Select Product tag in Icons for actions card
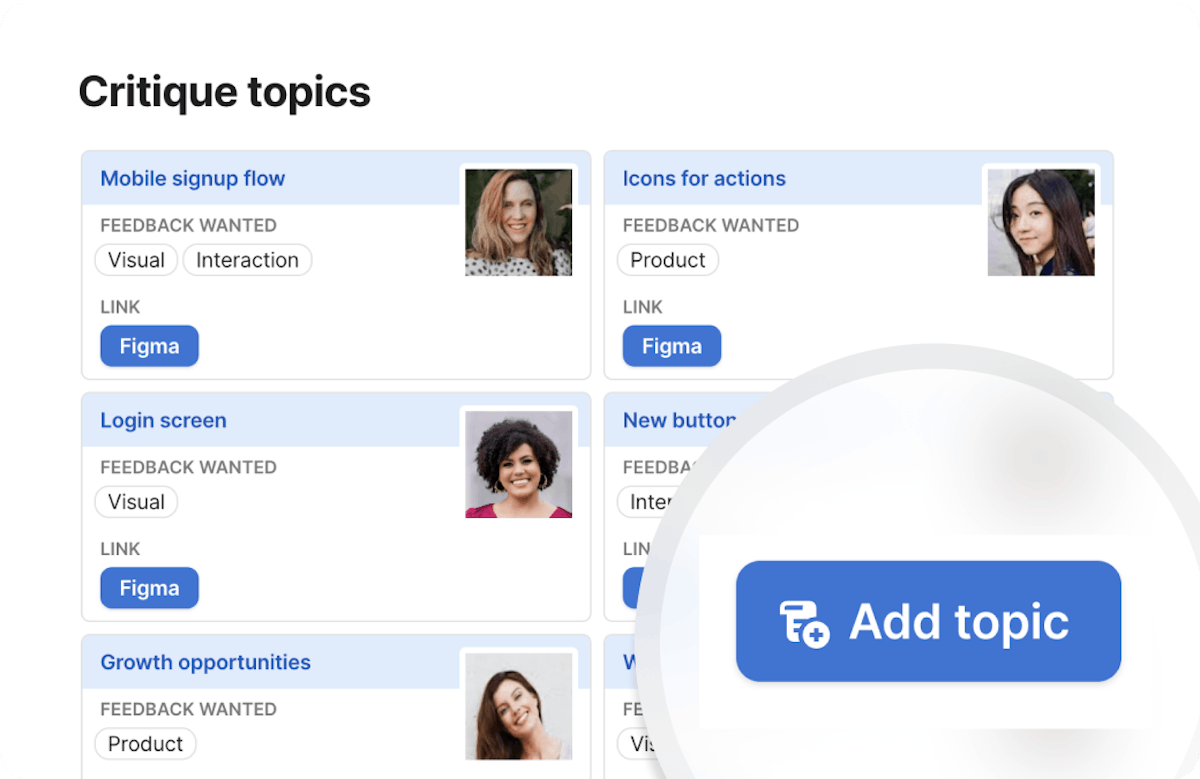 [x=667, y=261]
